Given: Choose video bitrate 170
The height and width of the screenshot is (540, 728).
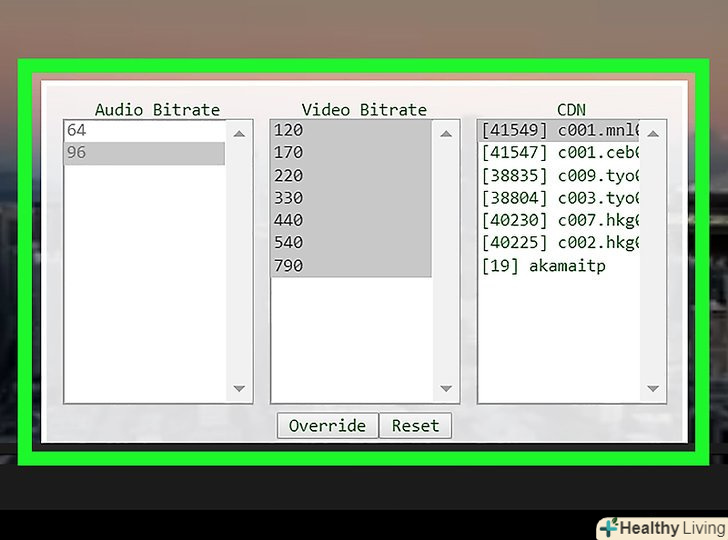Looking at the screenshot, I should pyautogui.click(x=350, y=153).
